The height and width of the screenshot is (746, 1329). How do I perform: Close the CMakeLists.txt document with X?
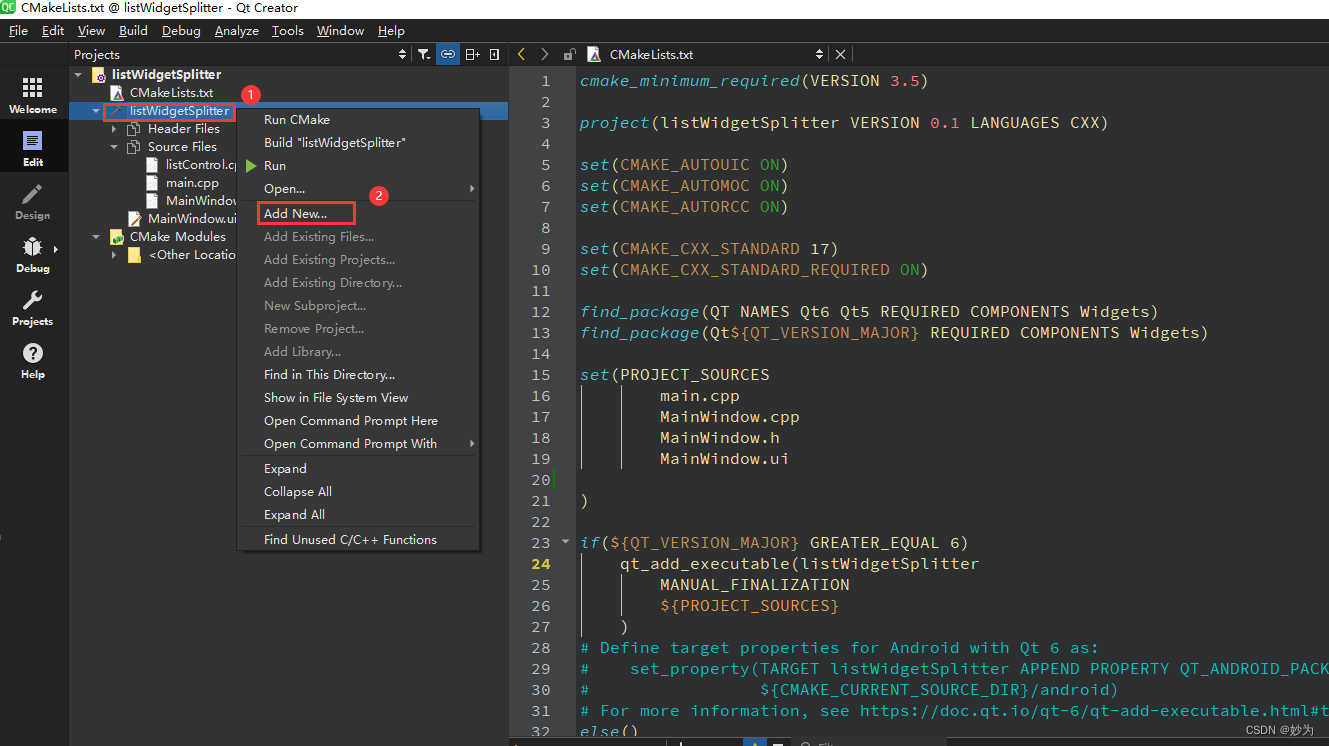coord(840,55)
